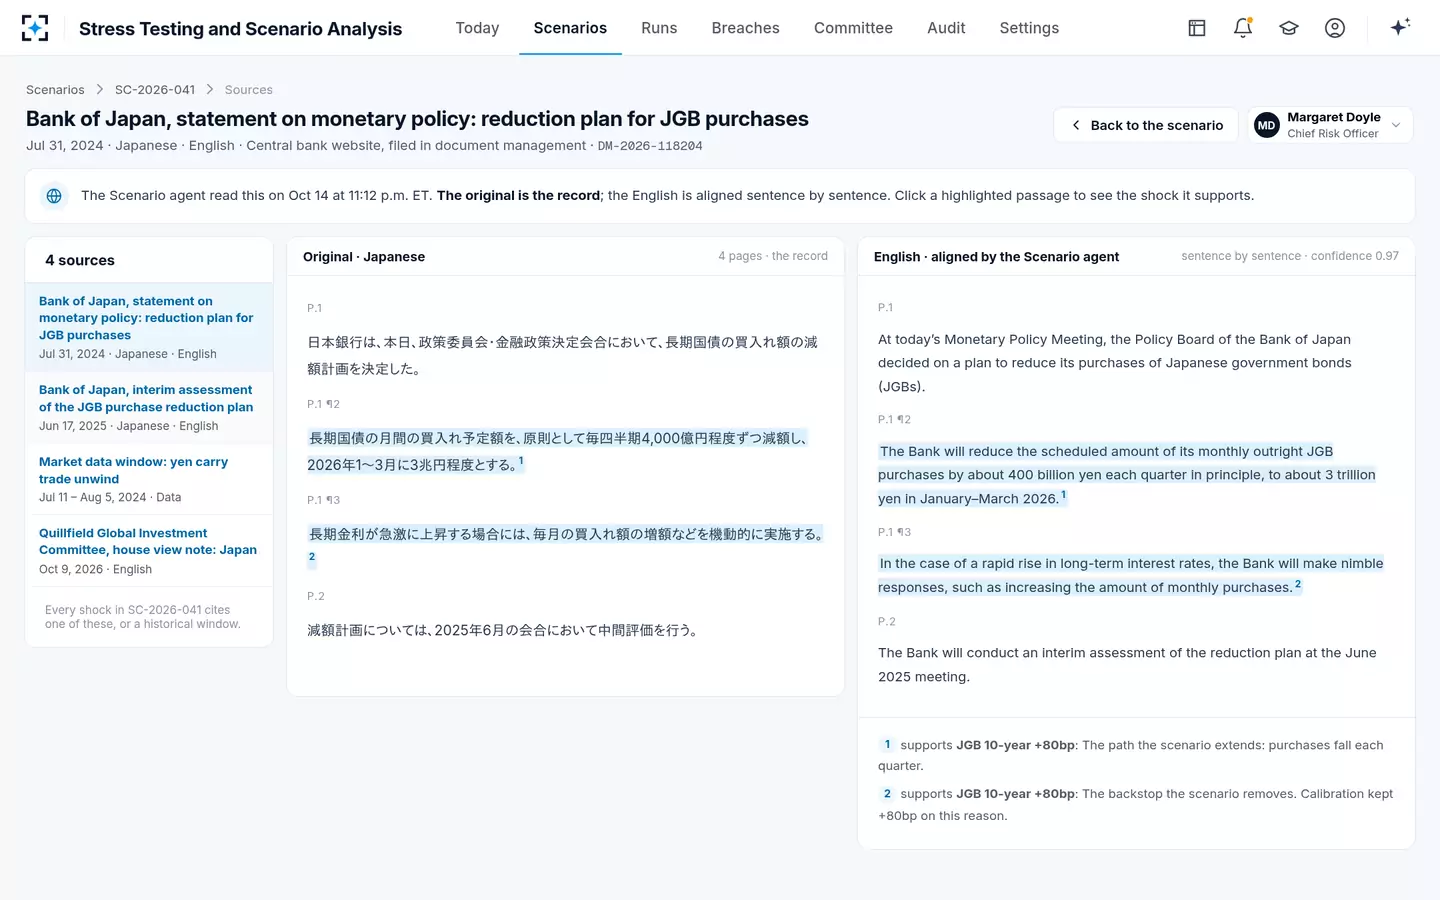Open the notifications bell
The height and width of the screenshot is (900, 1440).
(1243, 28)
